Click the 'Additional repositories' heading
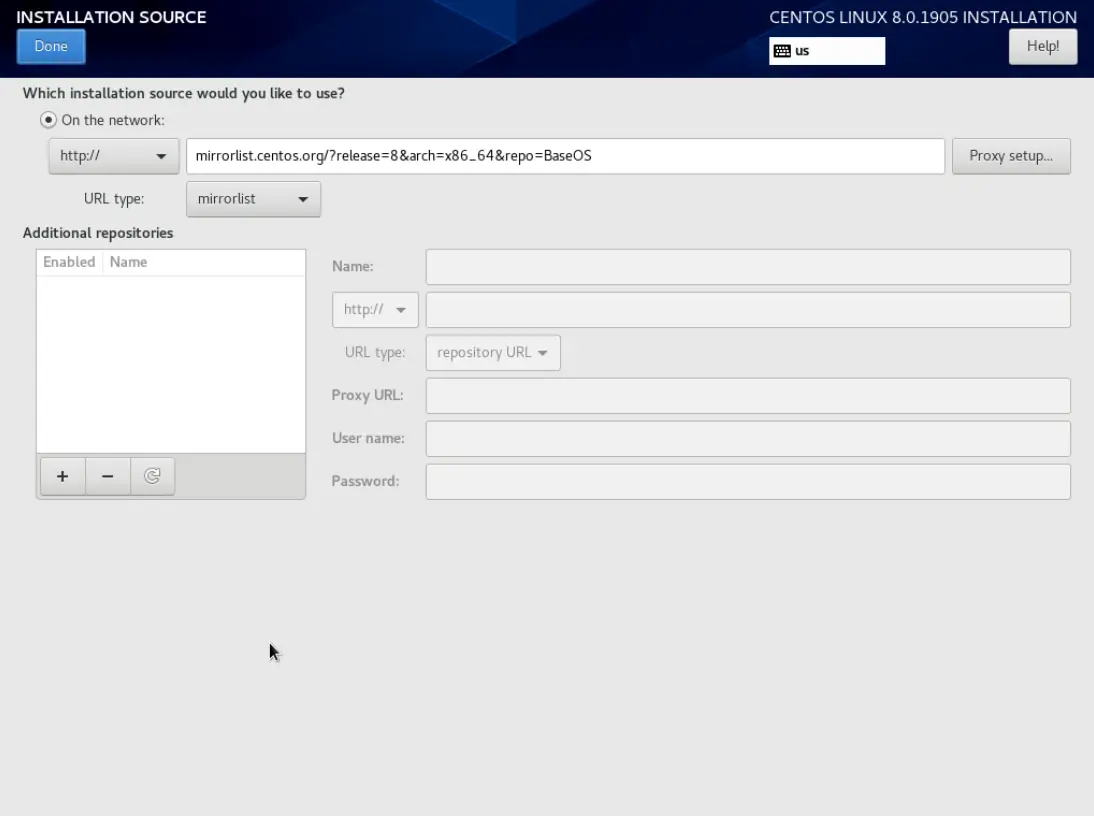 click(98, 233)
